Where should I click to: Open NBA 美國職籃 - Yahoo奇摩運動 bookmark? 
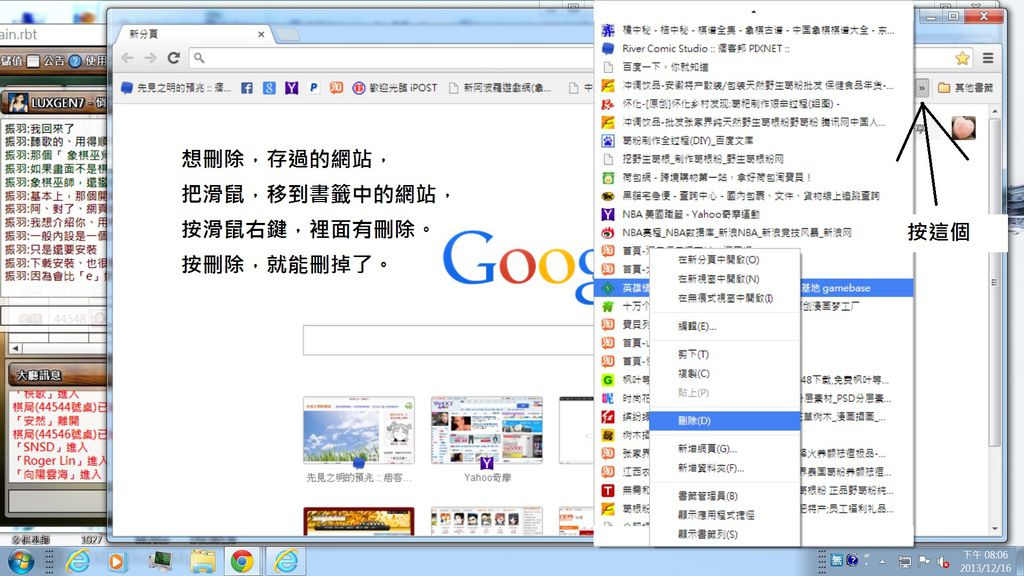coord(754,214)
